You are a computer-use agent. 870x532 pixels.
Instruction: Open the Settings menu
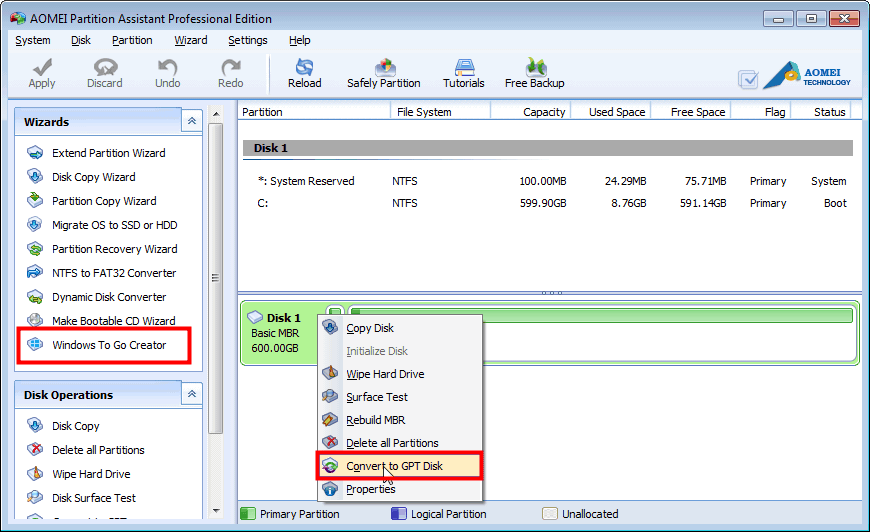(x=247, y=40)
